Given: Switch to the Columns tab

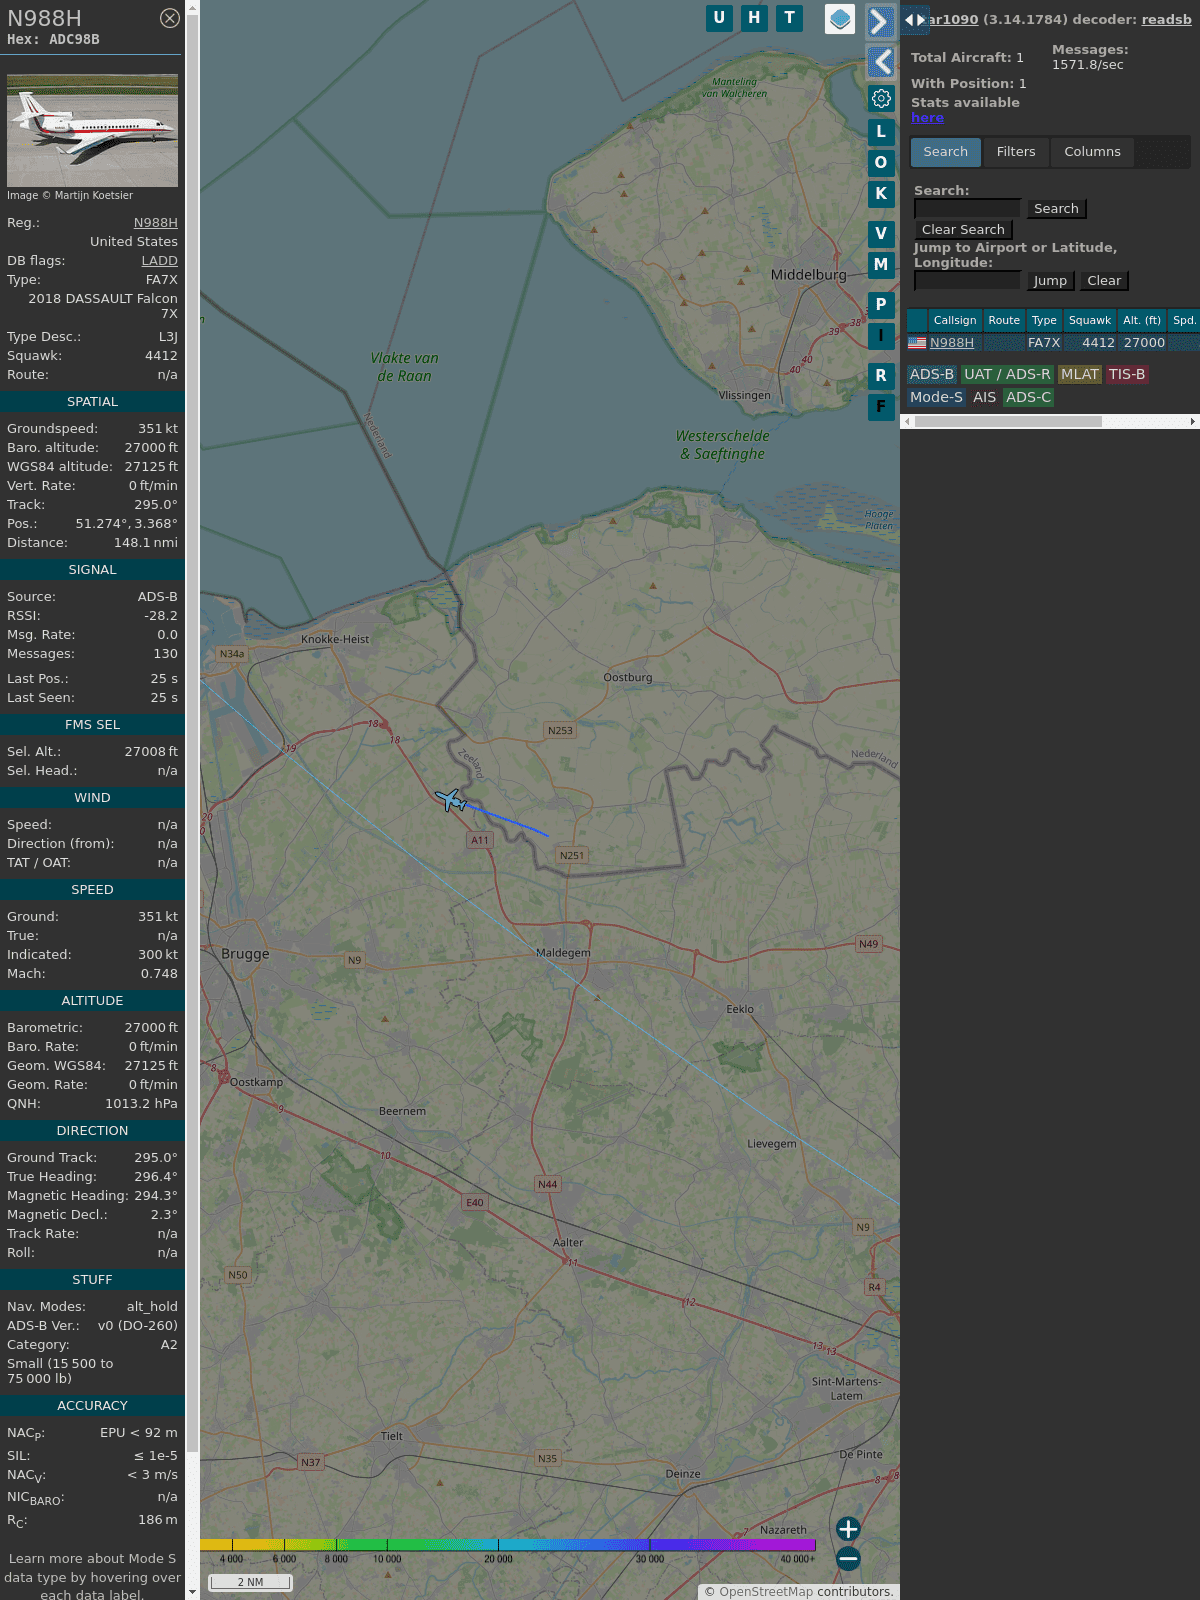Looking at the screenshot, I should [x=1092, y=152].
